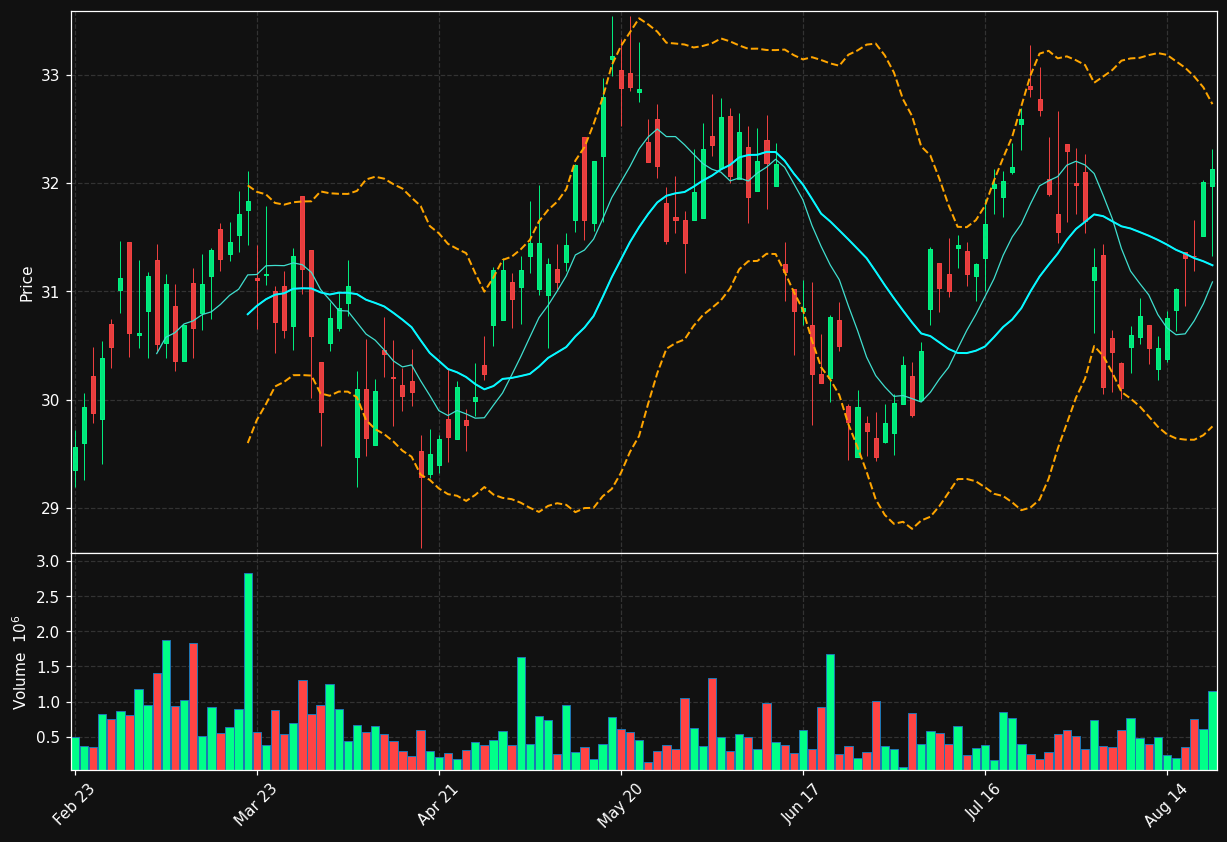Click the price axis value 31

(x=51, y=292)
